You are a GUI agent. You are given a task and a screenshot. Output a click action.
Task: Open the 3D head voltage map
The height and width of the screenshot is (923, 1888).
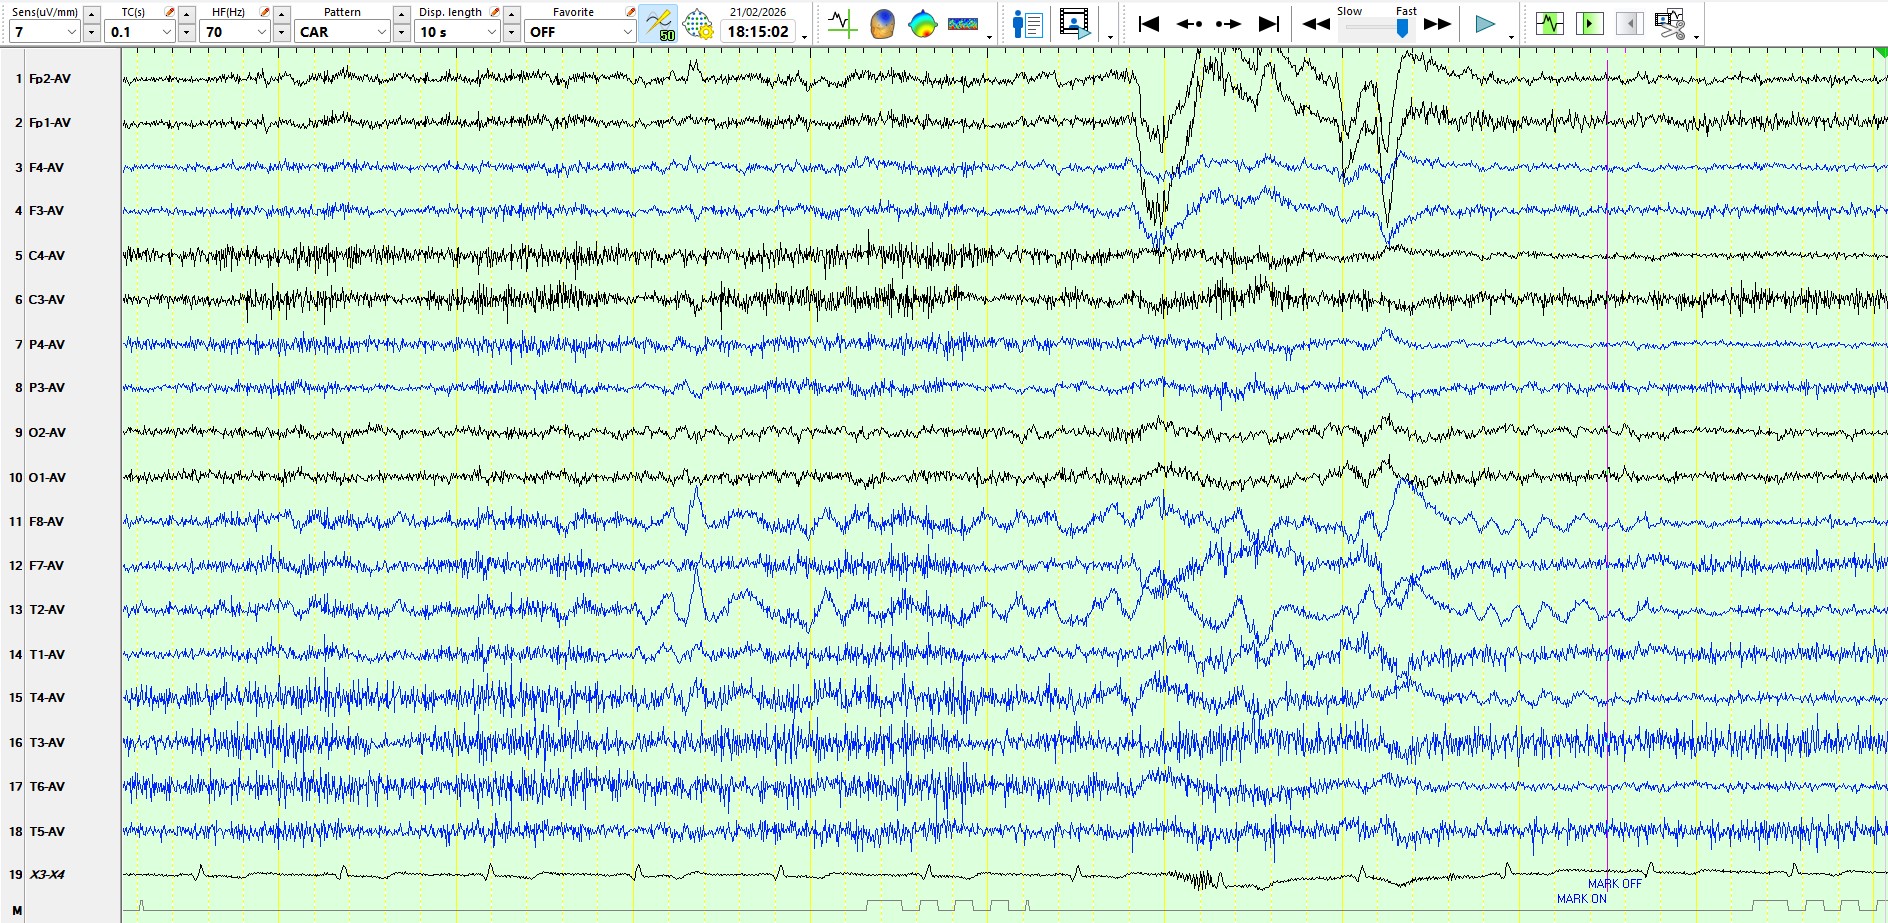pos(882,24)
